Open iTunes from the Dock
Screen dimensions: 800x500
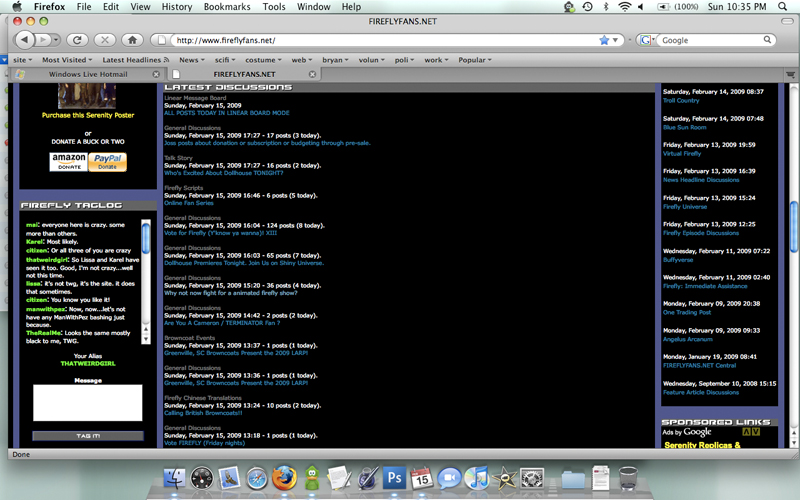[477, 478]
